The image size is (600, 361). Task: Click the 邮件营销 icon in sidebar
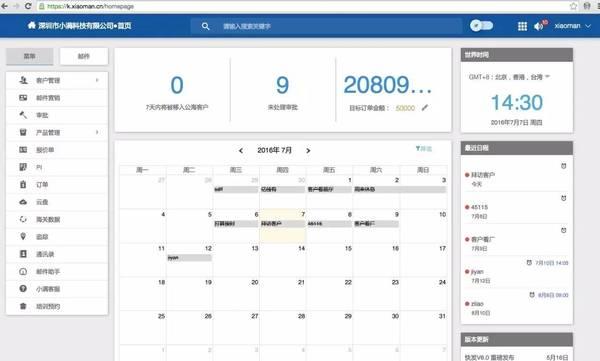(x=23, y=98)
